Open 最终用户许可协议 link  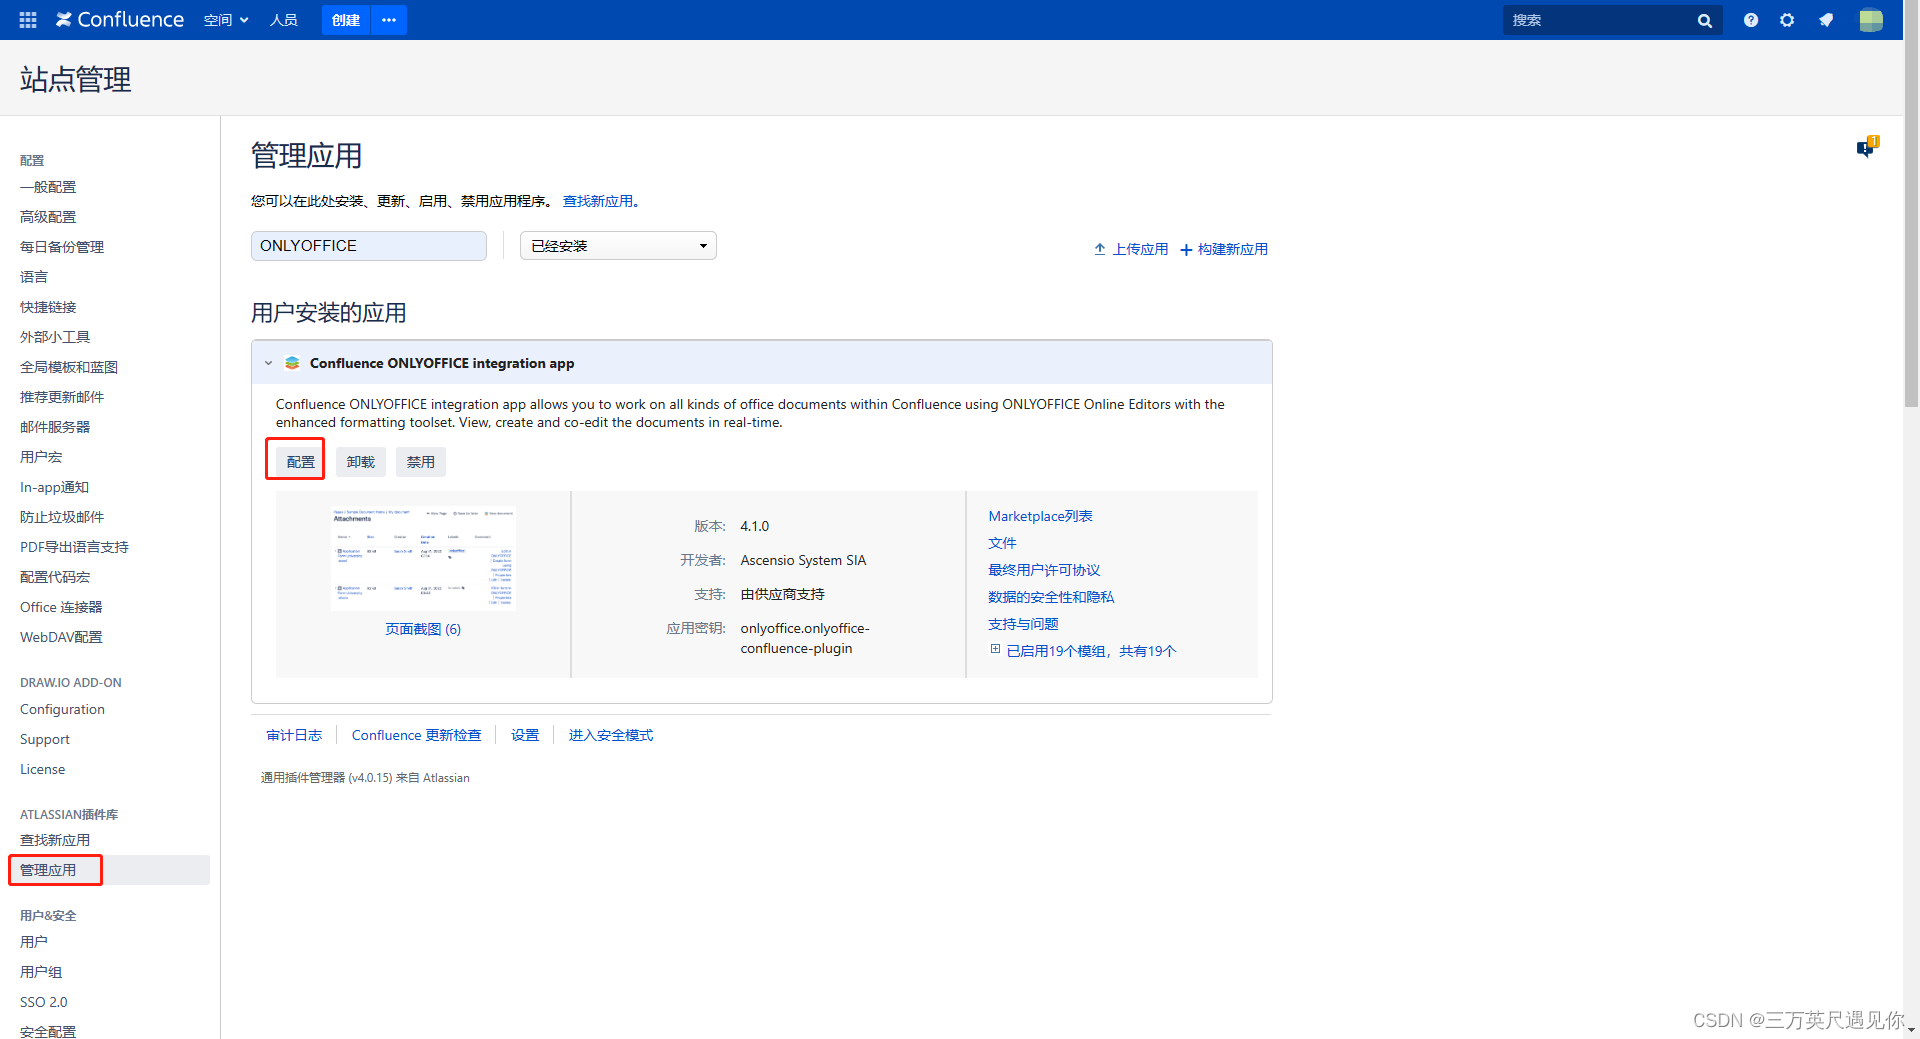click(x=1044, y=570)
